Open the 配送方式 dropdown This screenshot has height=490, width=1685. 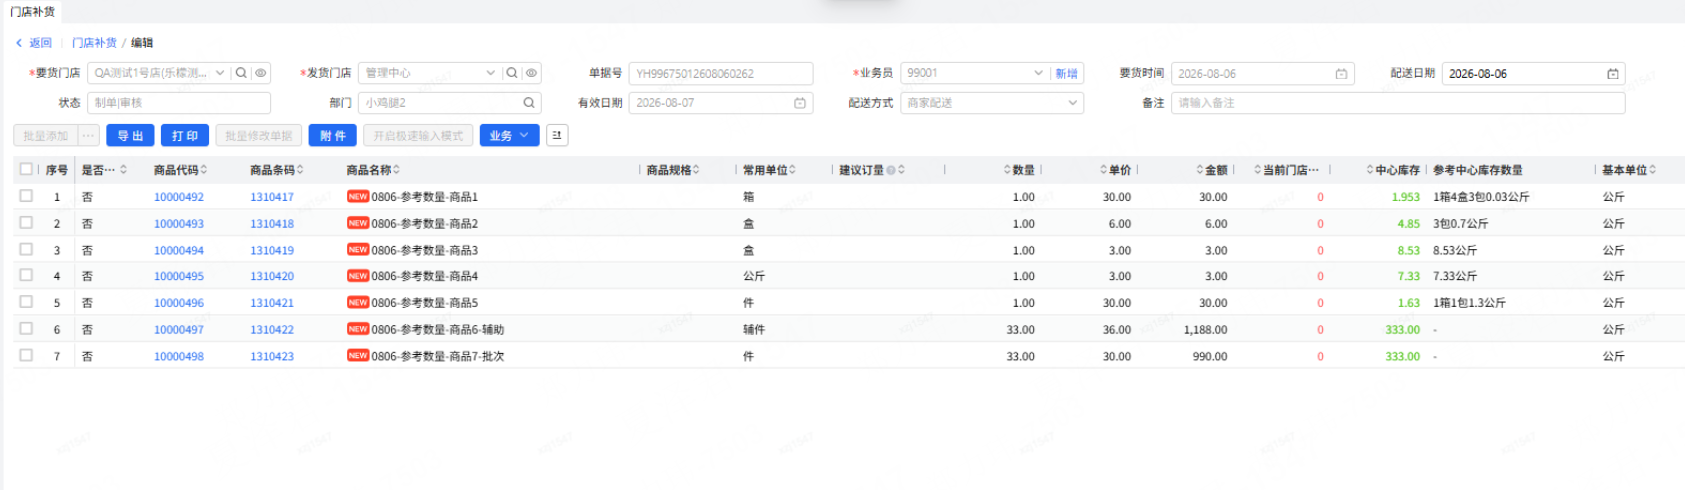[x=992, y=103]
